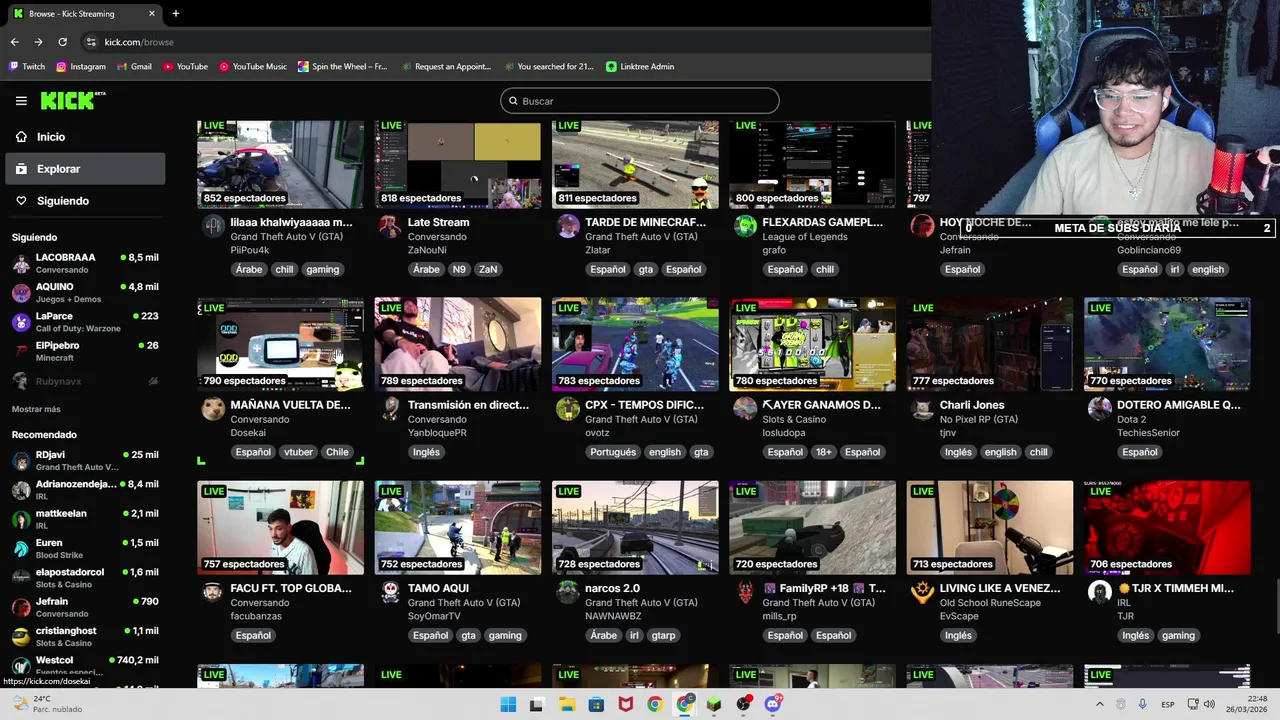Select the Chile tag under Dosekai

click(x=337, y=452)
